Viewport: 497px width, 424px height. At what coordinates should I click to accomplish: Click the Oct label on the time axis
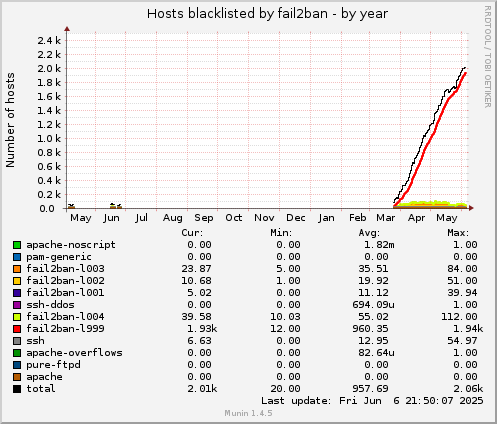click(234, 218)
